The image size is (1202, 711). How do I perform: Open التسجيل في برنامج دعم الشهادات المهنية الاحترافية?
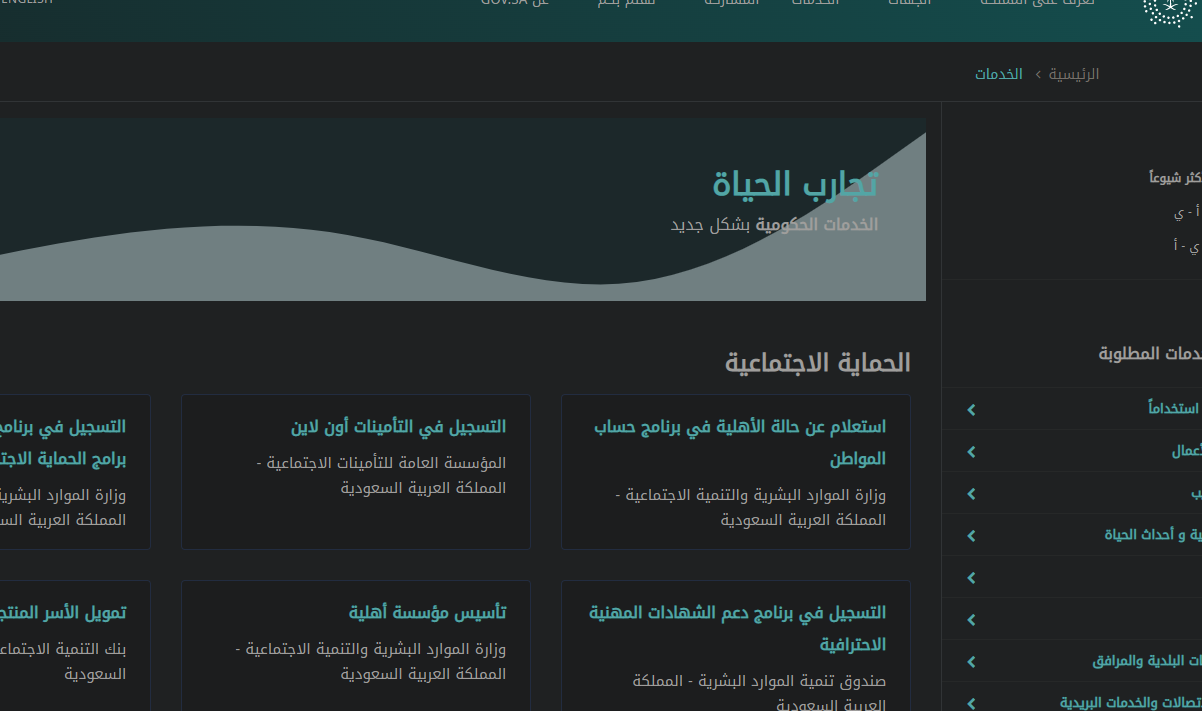(737, 628)
